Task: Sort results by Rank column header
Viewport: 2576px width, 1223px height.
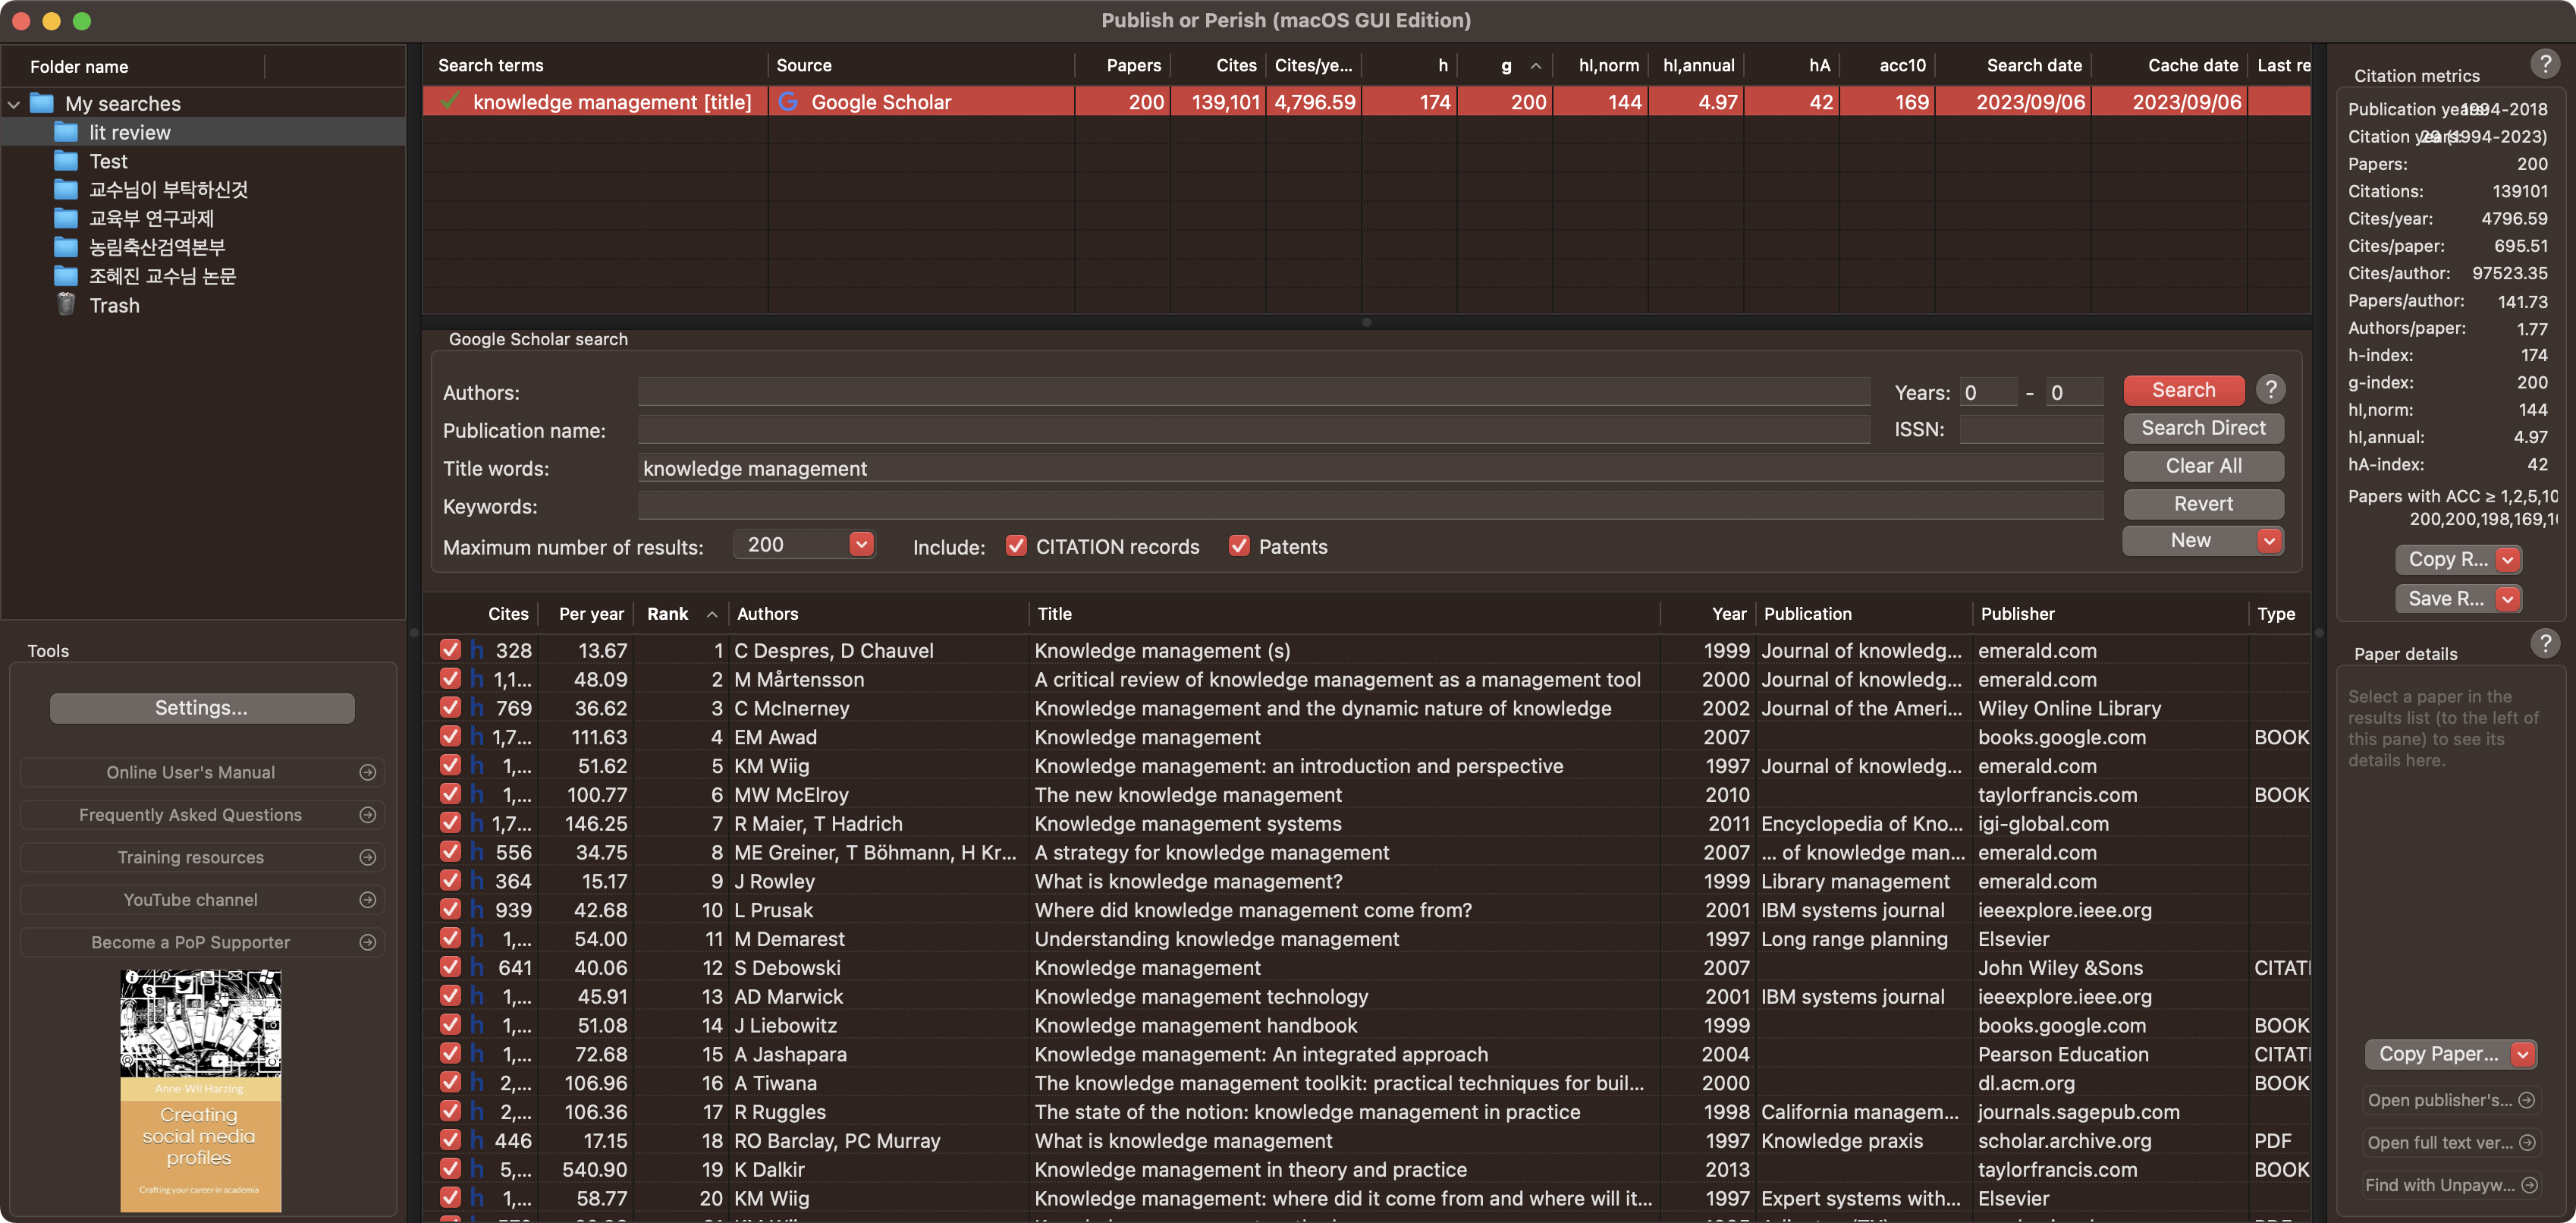Action: 681,614
